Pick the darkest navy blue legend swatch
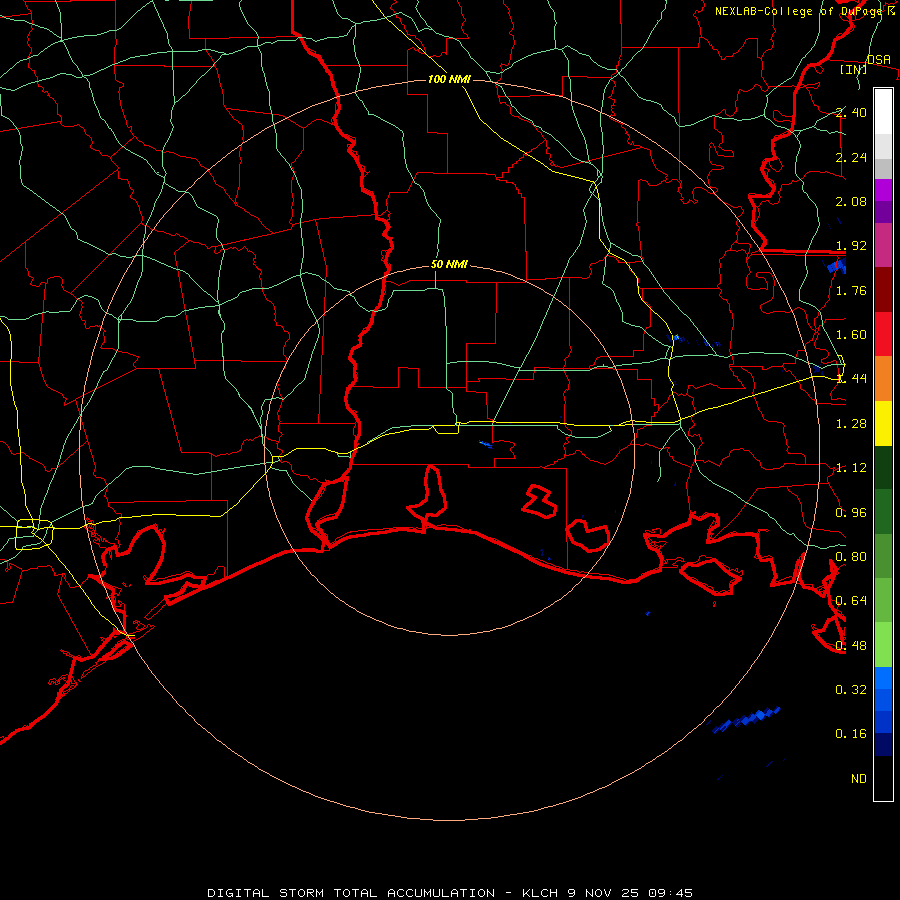Image resolution: width=900 pixels, height=900 pixels. [x=883, y=744]
